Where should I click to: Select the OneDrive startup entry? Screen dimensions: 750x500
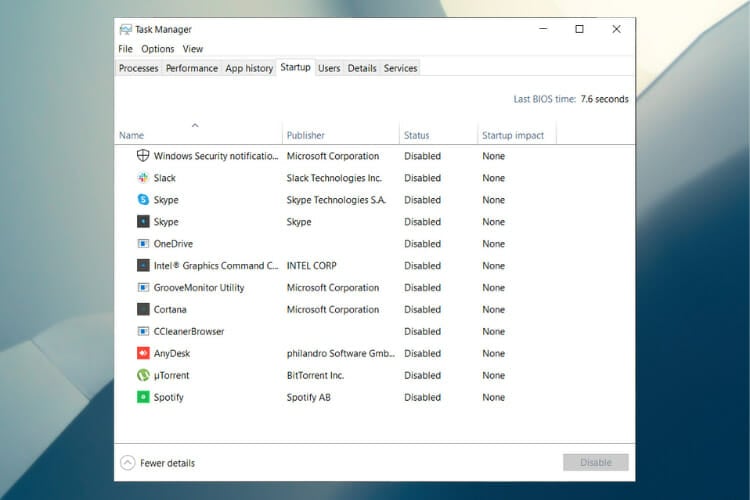pos(173,244)
